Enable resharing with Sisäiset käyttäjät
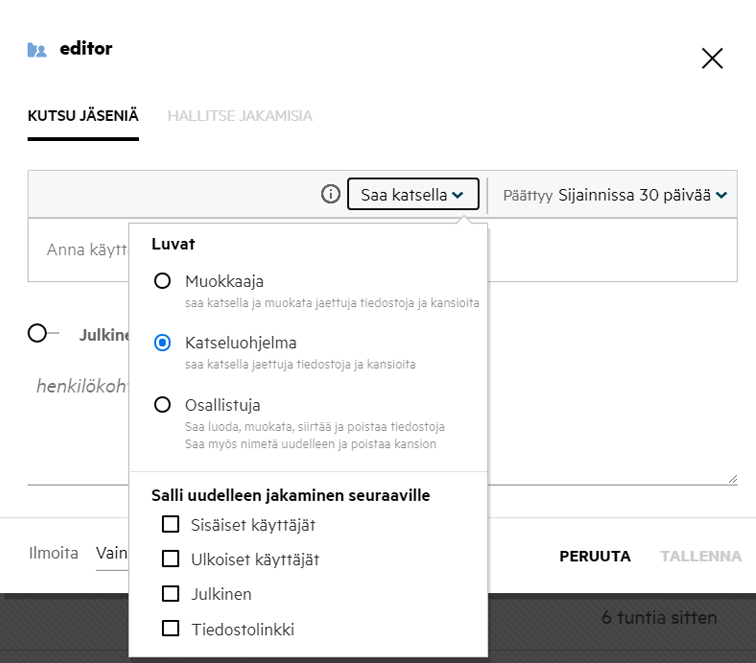 click(171, 524)
